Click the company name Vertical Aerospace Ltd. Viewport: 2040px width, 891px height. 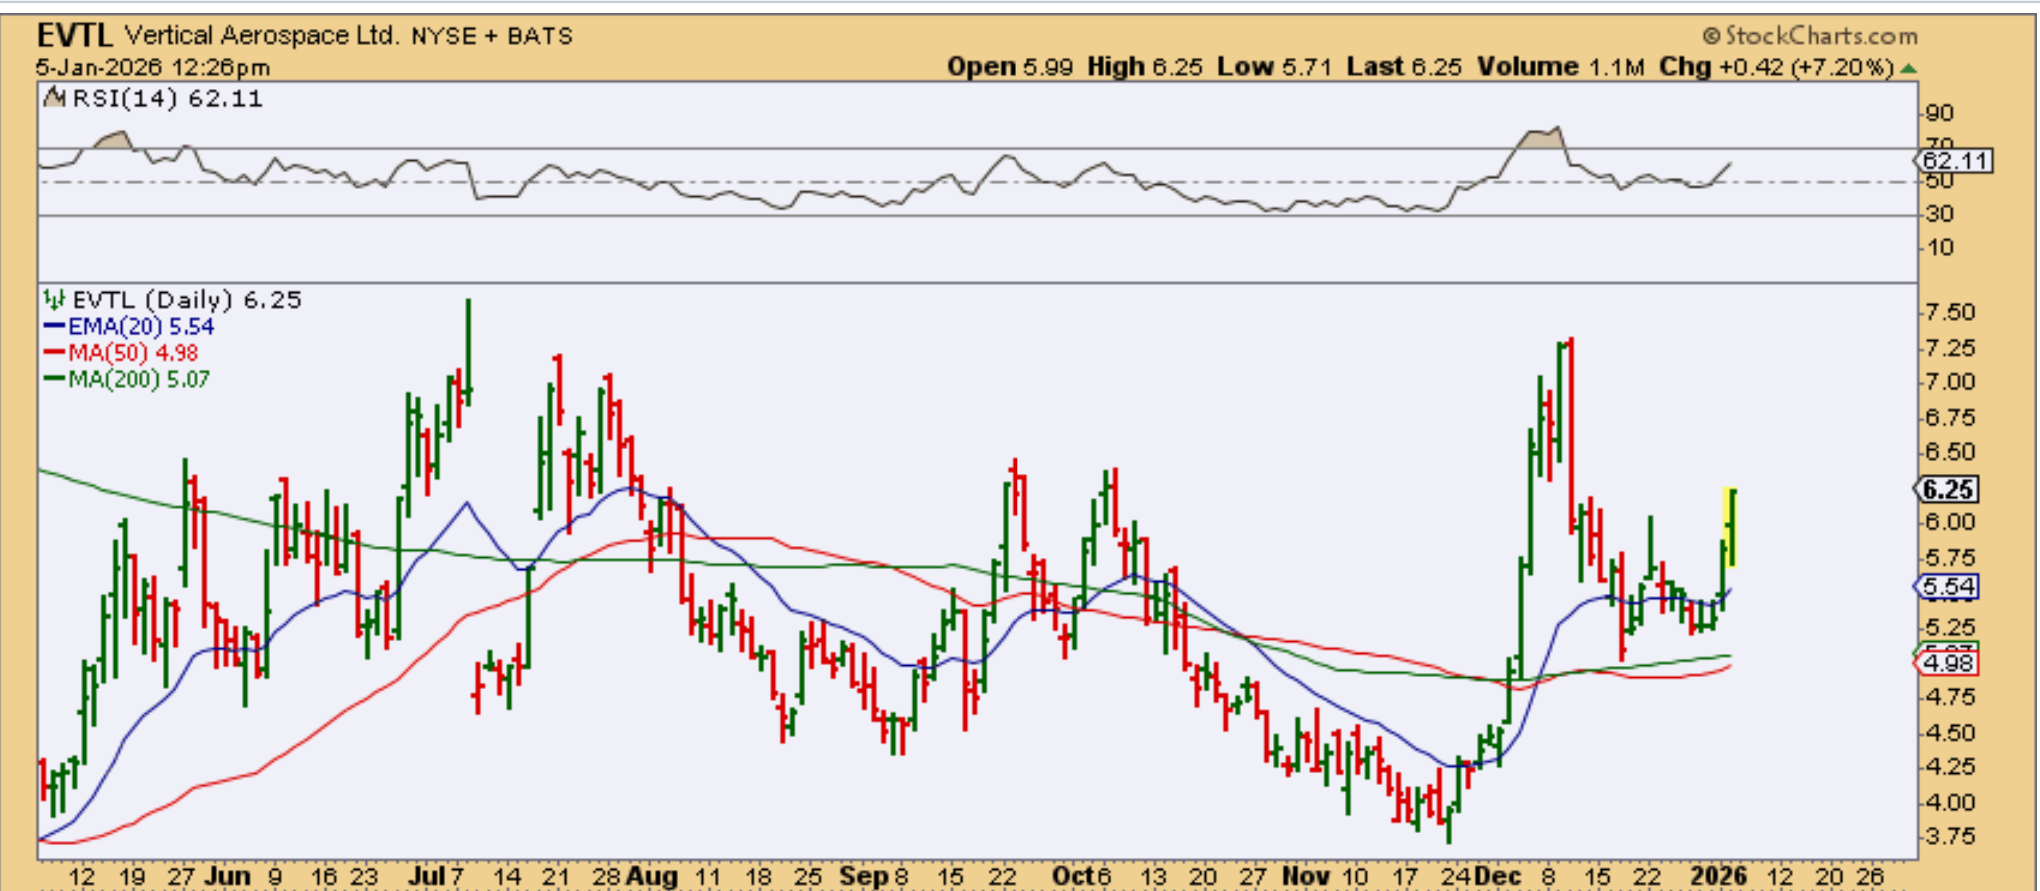point(262,36)
